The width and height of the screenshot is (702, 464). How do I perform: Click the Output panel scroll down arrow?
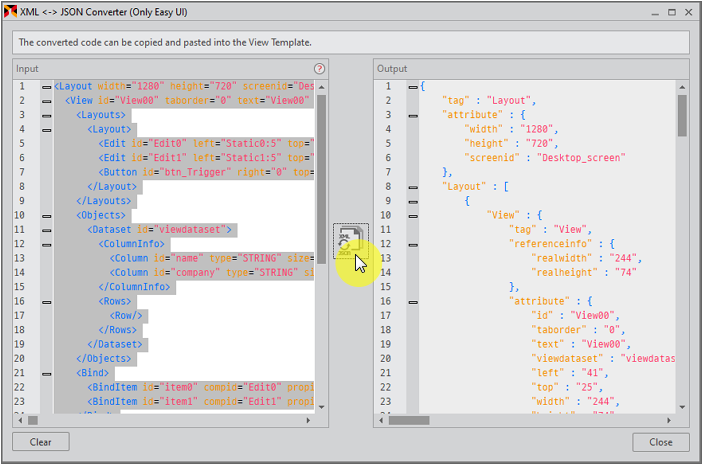682,407
